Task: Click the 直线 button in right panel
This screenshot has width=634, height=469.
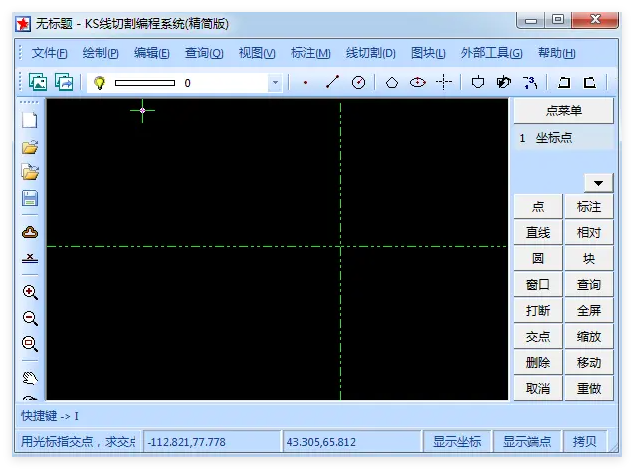Action: click(538, 232)
